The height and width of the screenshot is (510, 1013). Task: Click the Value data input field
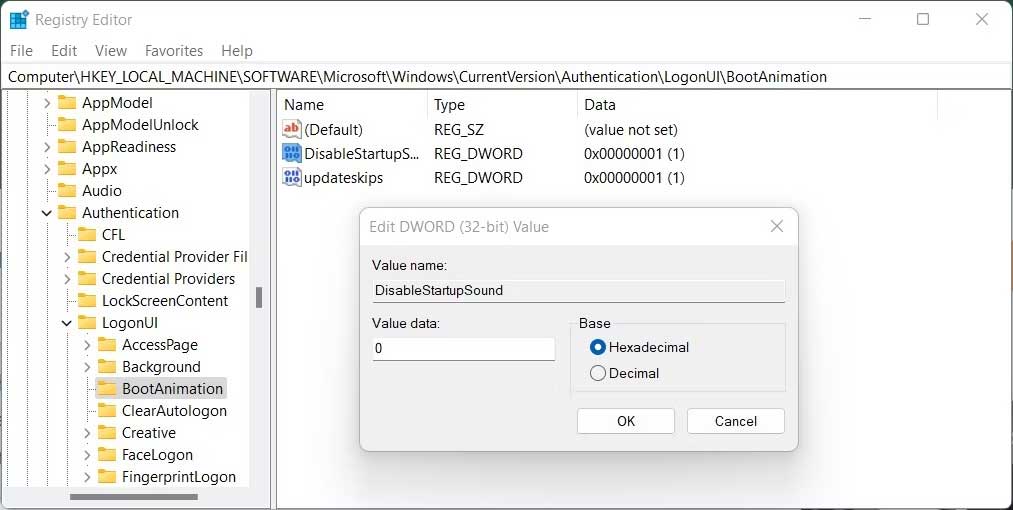pos(463,349)
